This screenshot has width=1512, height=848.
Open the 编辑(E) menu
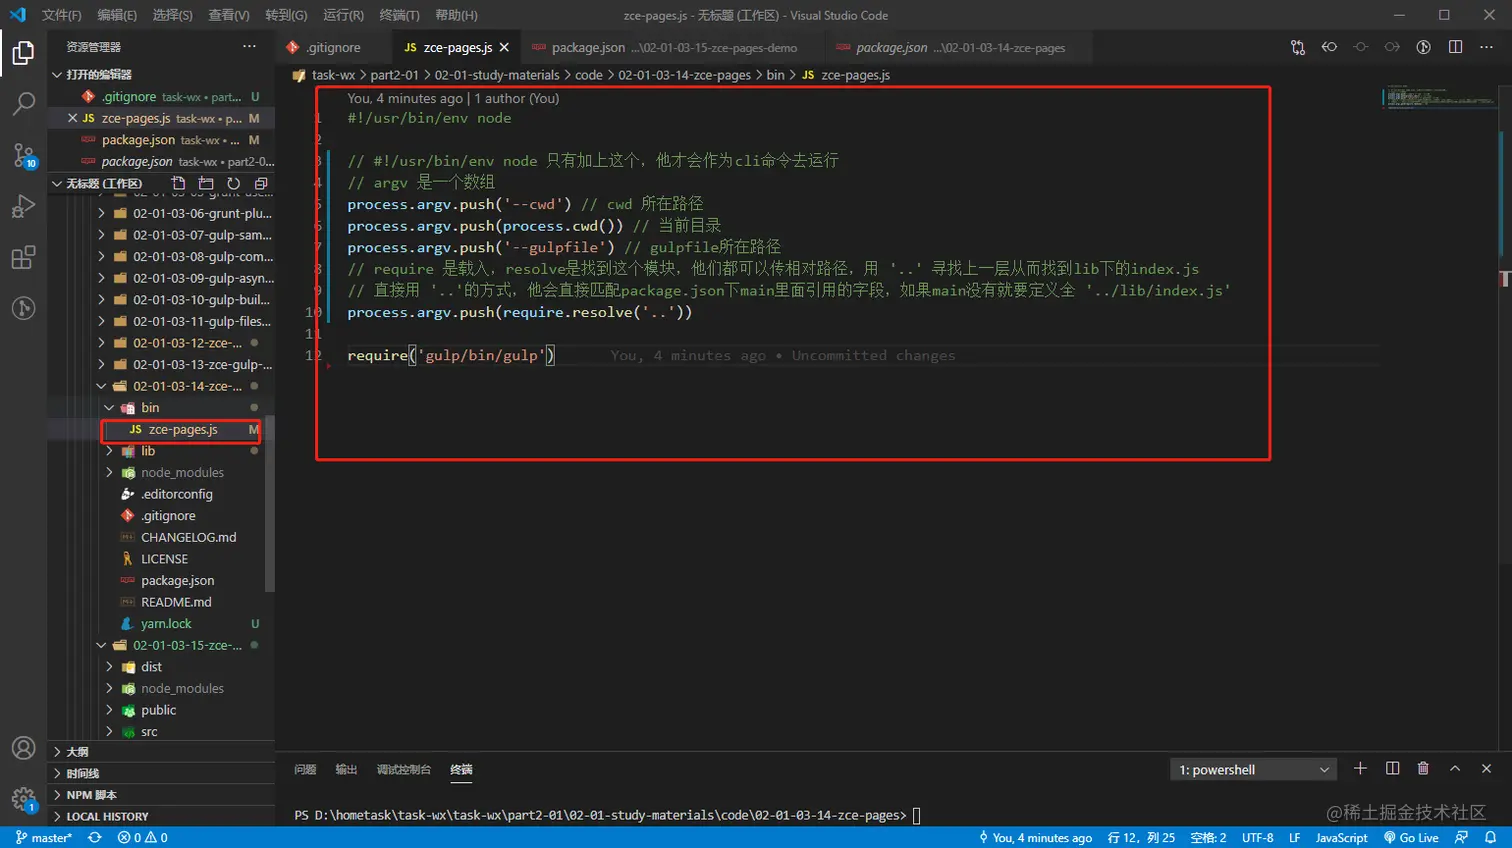pos(117,15)
